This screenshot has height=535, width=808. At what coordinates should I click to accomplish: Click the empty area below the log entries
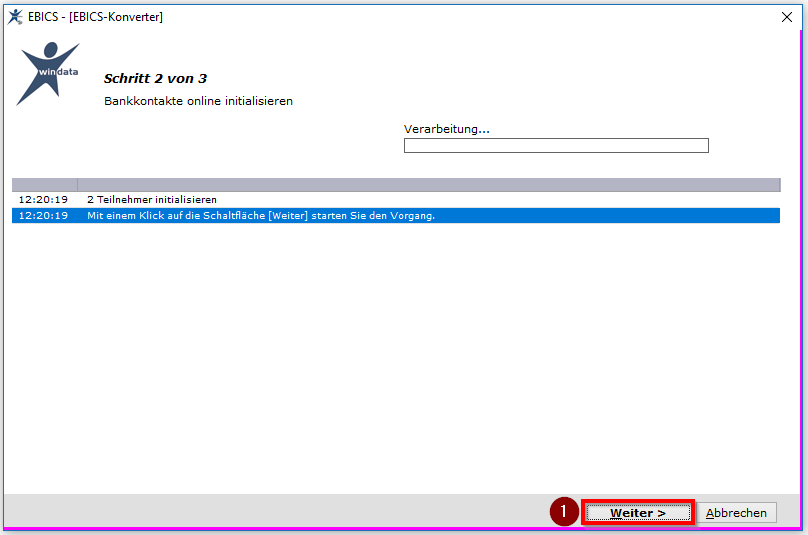pos(396,356)
